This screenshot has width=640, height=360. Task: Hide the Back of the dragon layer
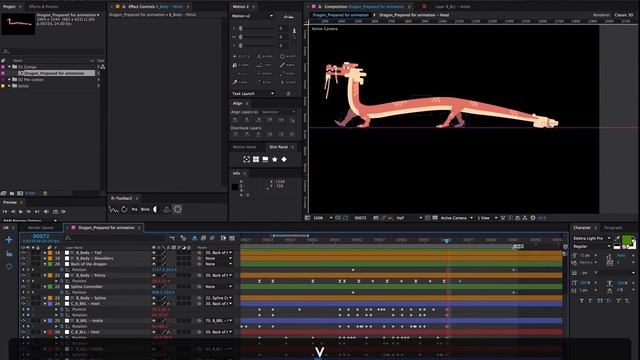[x=23, y=264]
